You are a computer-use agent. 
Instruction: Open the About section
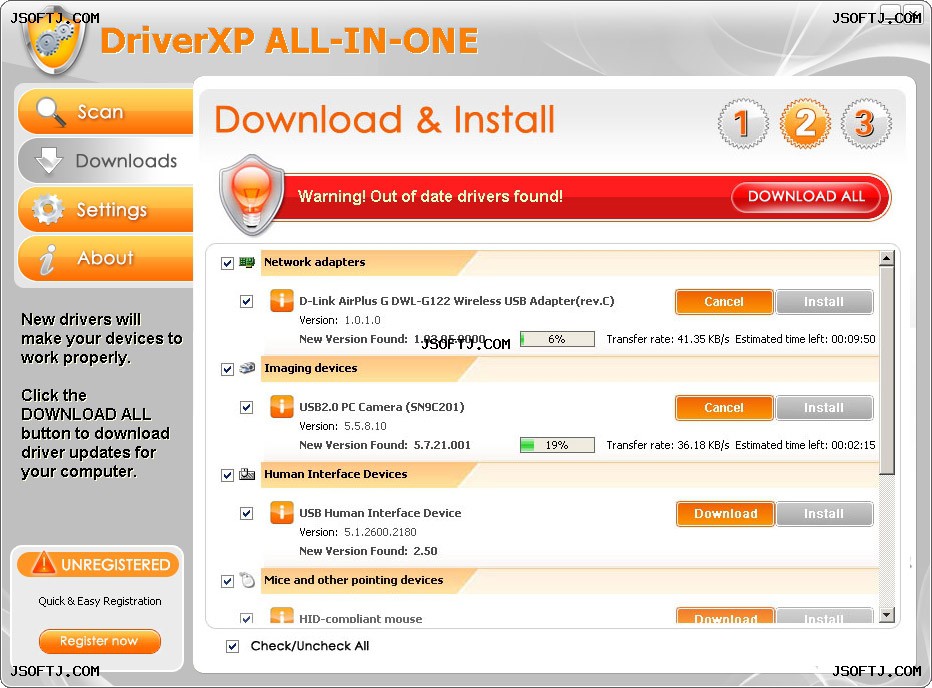(x=106, y=258)
